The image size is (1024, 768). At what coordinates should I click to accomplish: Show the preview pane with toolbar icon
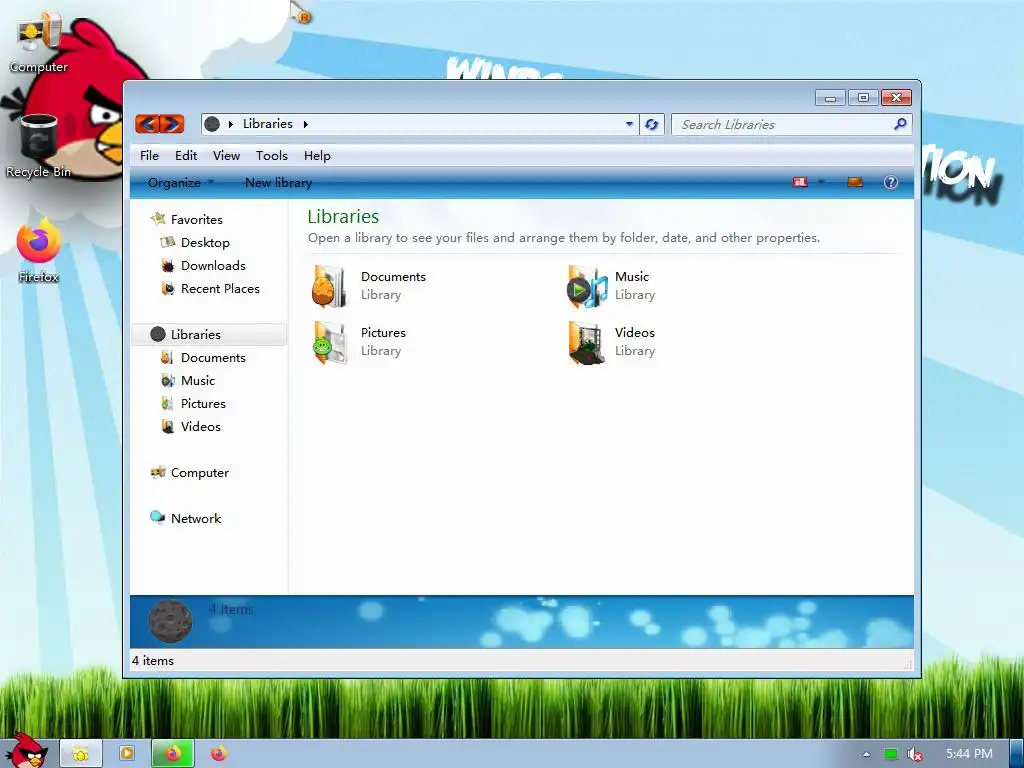(855, 182)
